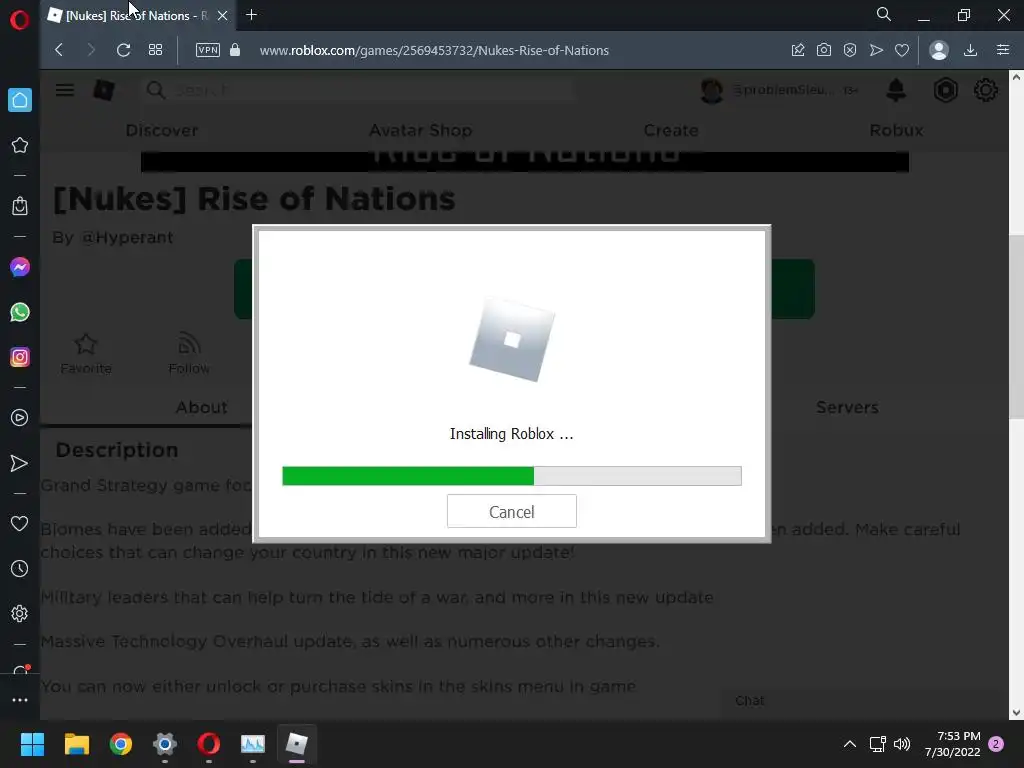Toggle the VPN badge
The height and width of the screenshot is (768, 1024).
[208, 50]
